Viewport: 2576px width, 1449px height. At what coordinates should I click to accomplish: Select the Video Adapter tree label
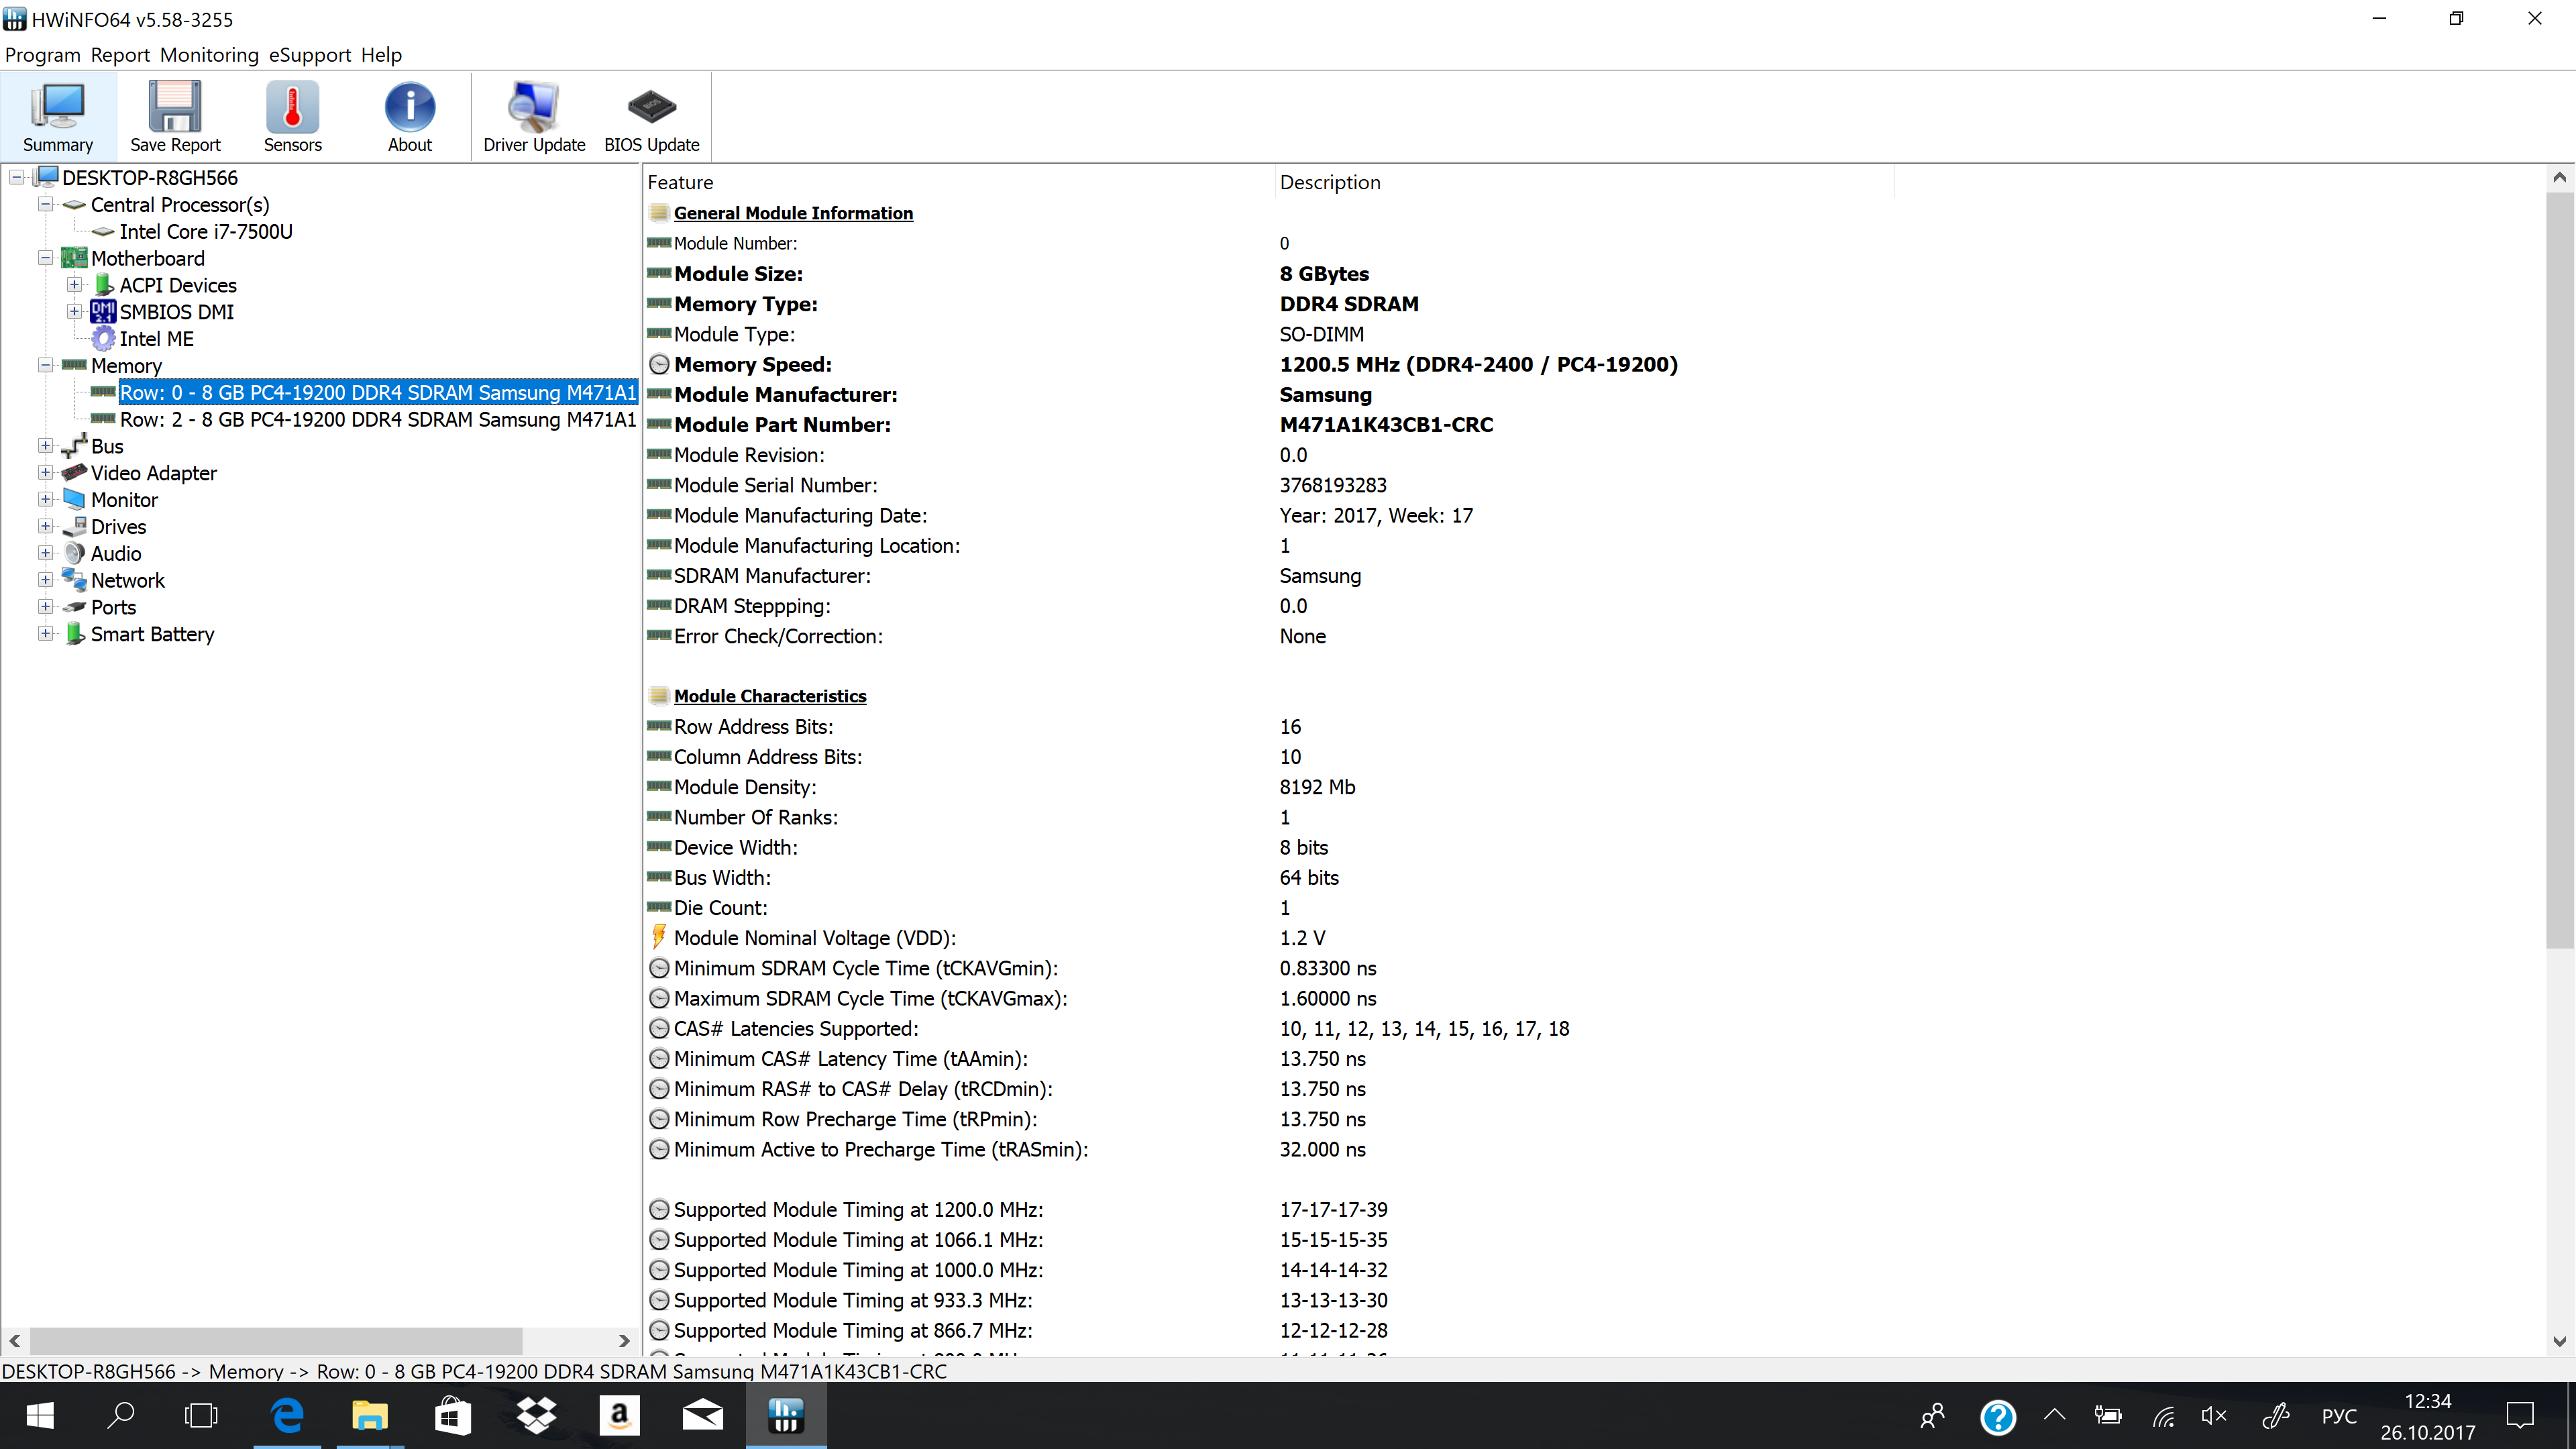(154, 473)
